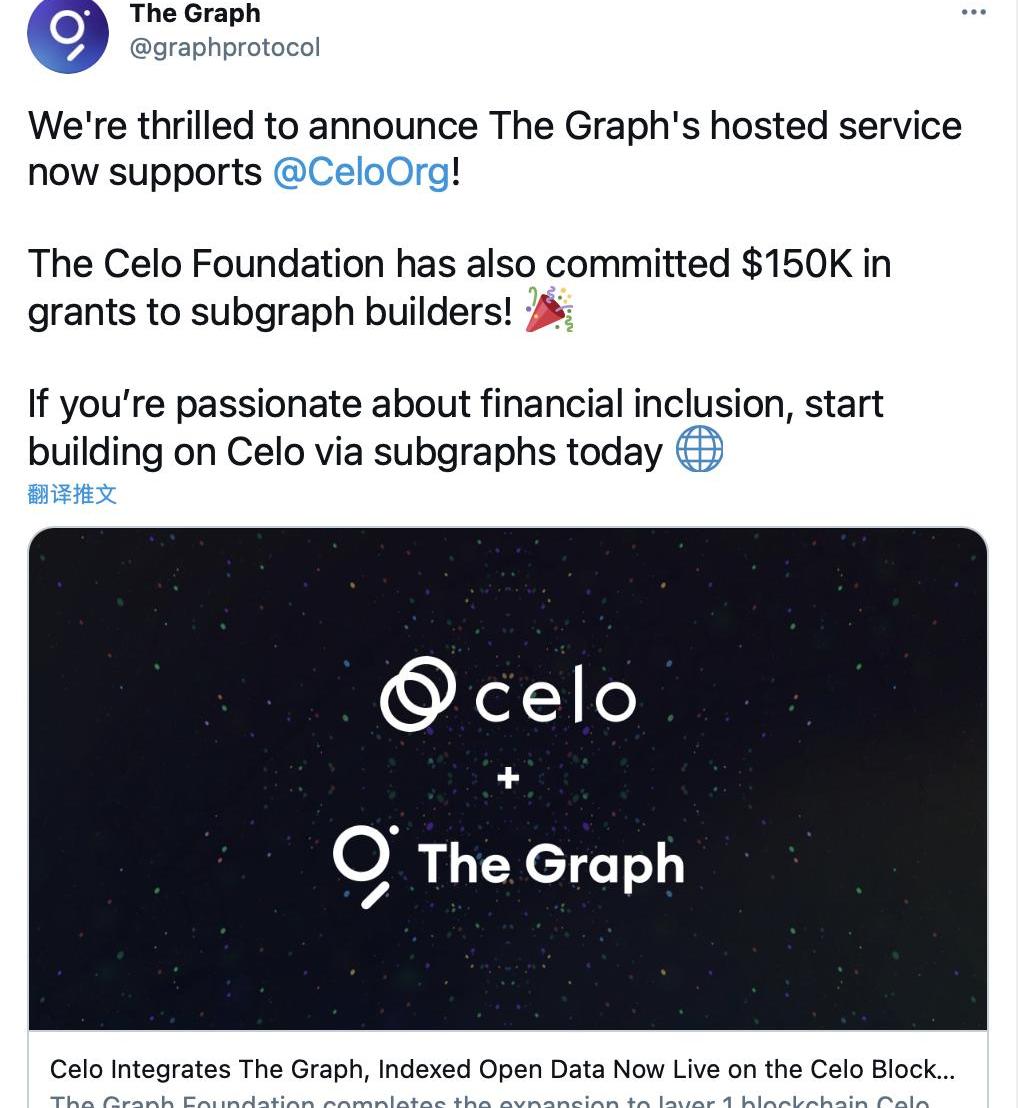Click the party popper emoji
This screenshot has height=1108, width=1020.
pyautogui.click(x=549, y=310)
